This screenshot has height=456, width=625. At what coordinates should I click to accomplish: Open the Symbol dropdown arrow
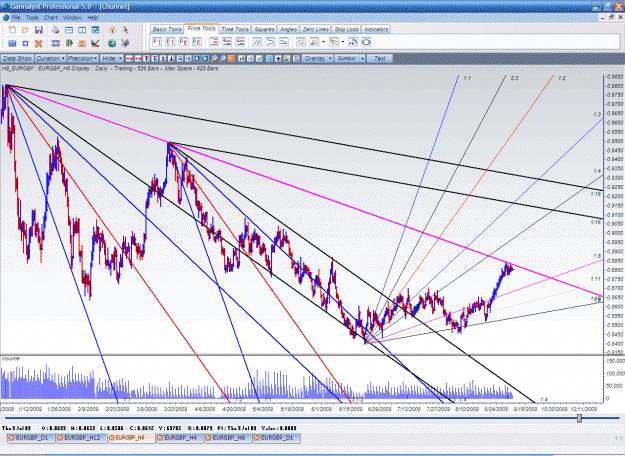[362, 59]
